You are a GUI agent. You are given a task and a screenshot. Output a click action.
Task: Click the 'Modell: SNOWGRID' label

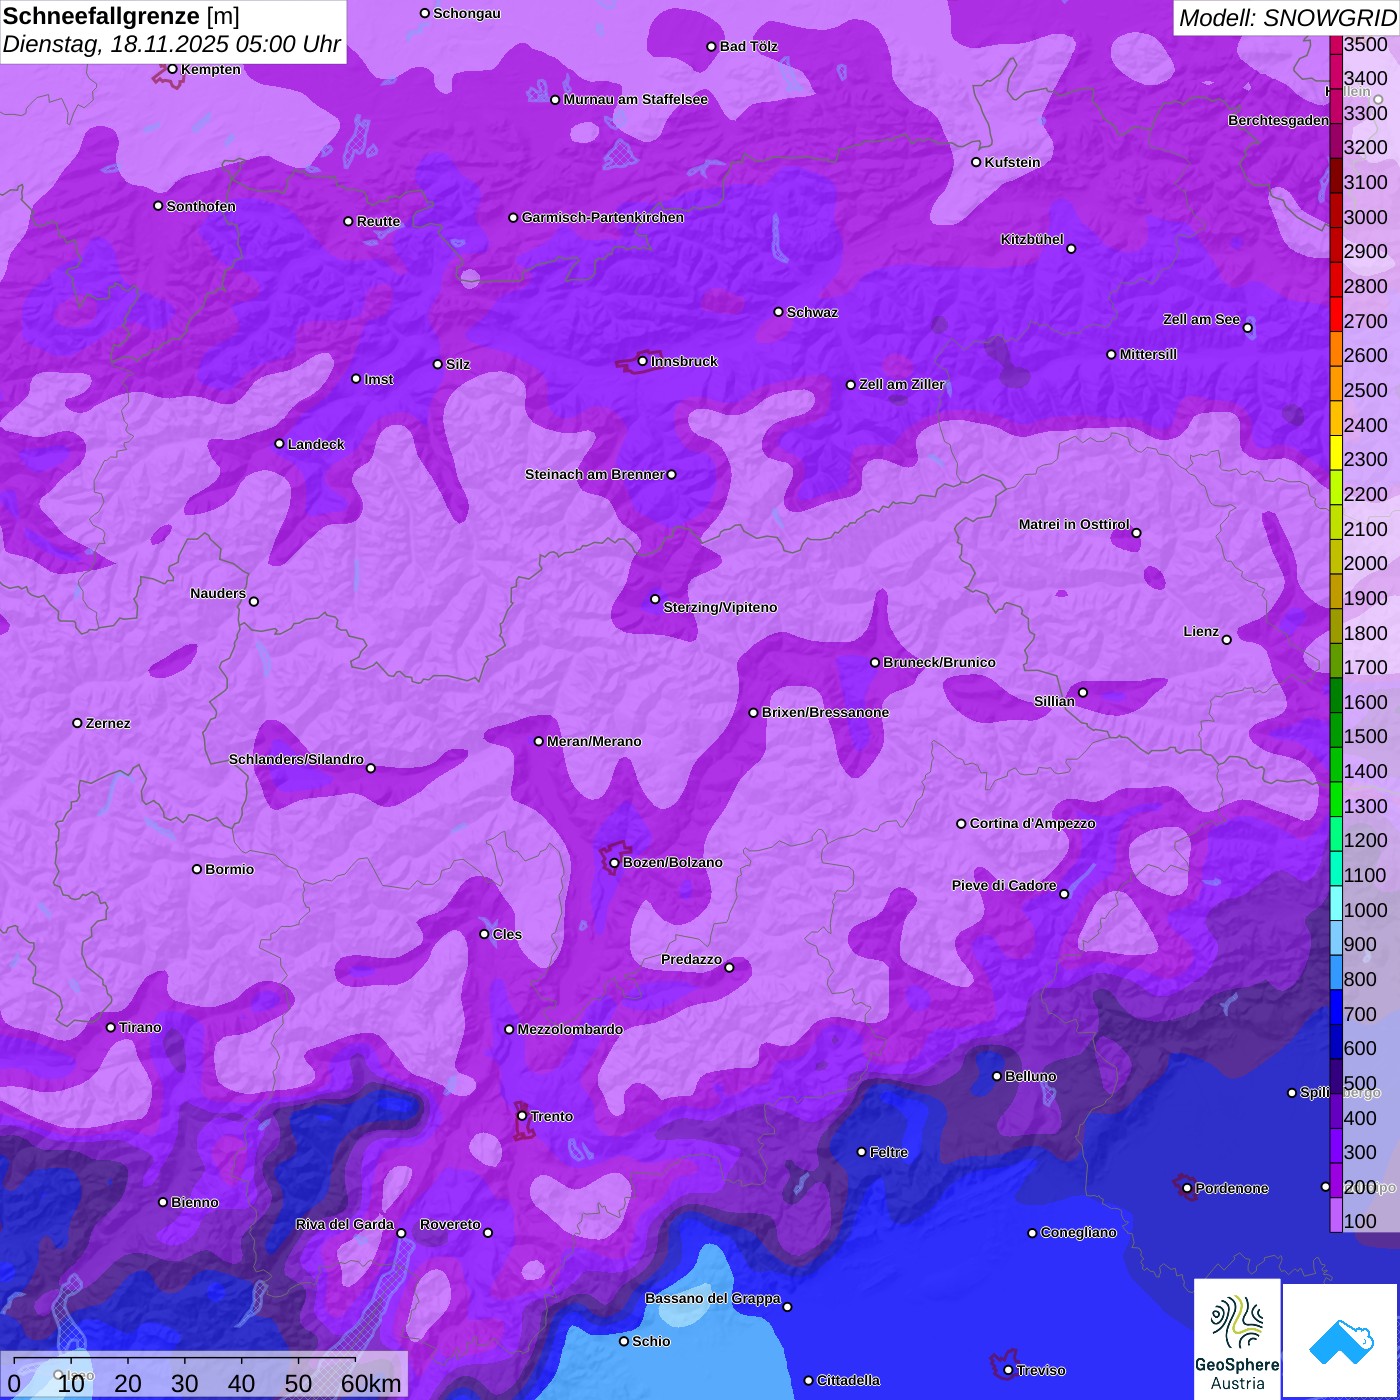coord(1287,18)
